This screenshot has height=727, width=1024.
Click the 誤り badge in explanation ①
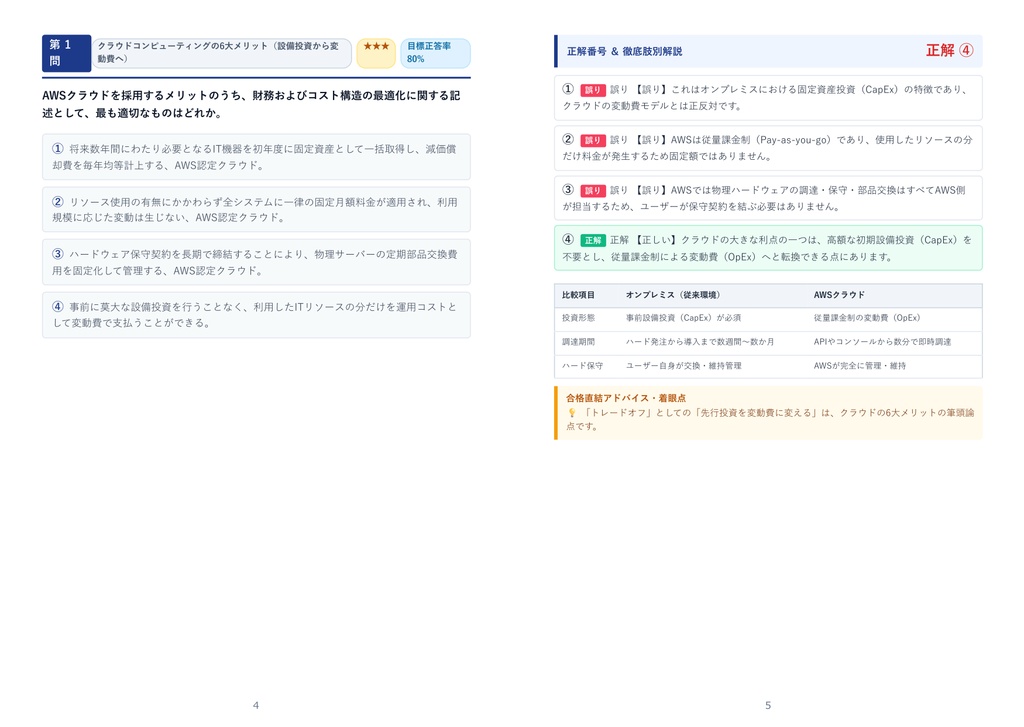[592, 90]
